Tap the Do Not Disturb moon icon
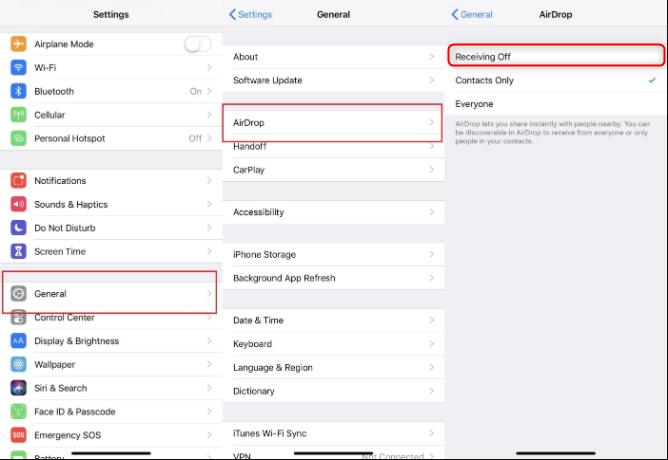 [18, 228]
